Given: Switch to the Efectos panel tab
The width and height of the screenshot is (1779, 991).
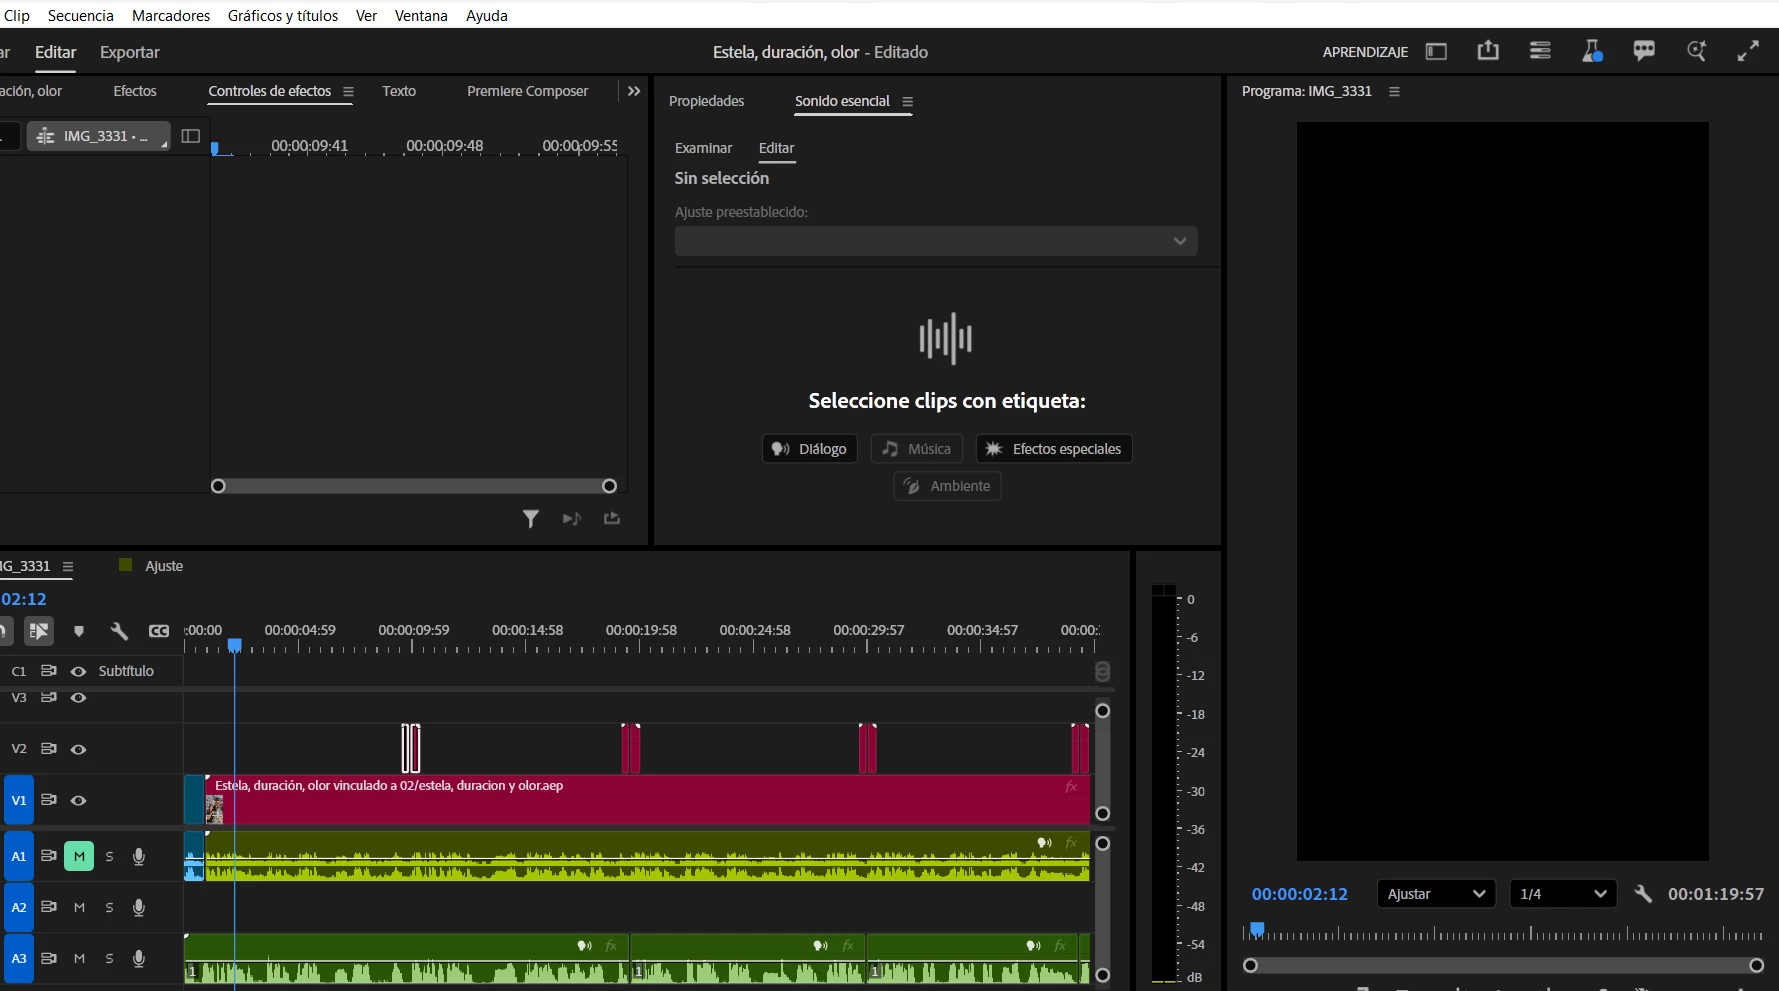Looking at the screenshot, I should (135, 91).
